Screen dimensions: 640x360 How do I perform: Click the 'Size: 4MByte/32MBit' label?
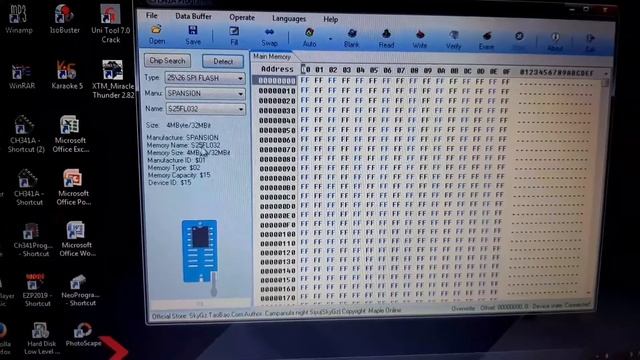pos(178,125)
